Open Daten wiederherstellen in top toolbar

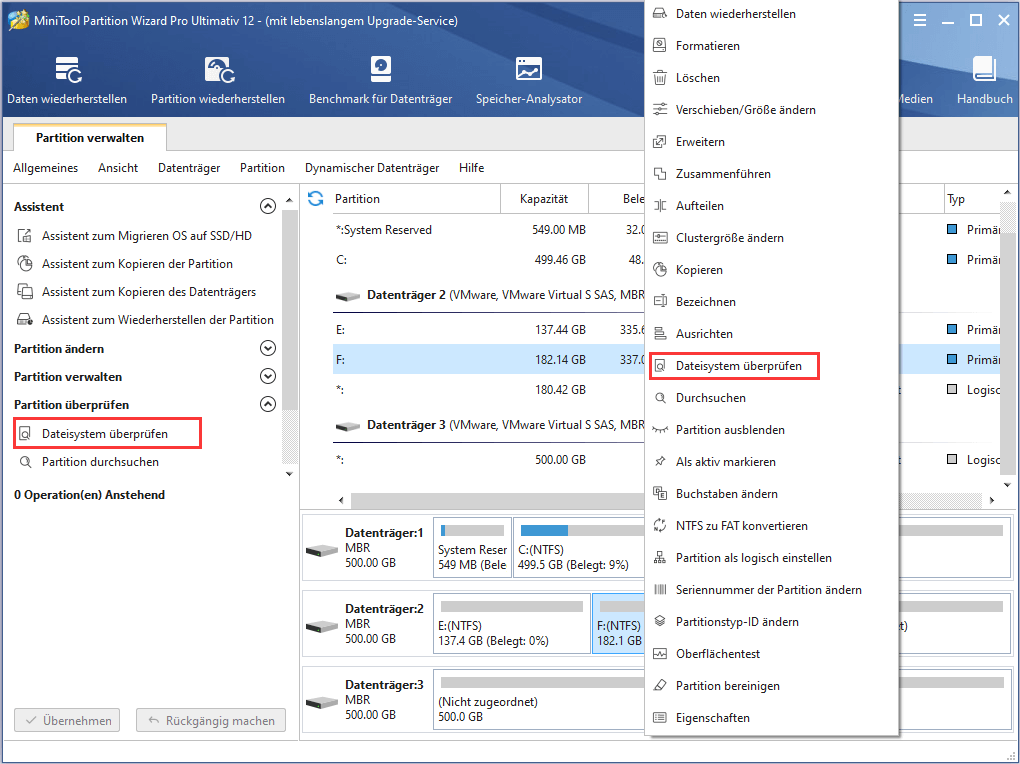(x=67, y=80)
